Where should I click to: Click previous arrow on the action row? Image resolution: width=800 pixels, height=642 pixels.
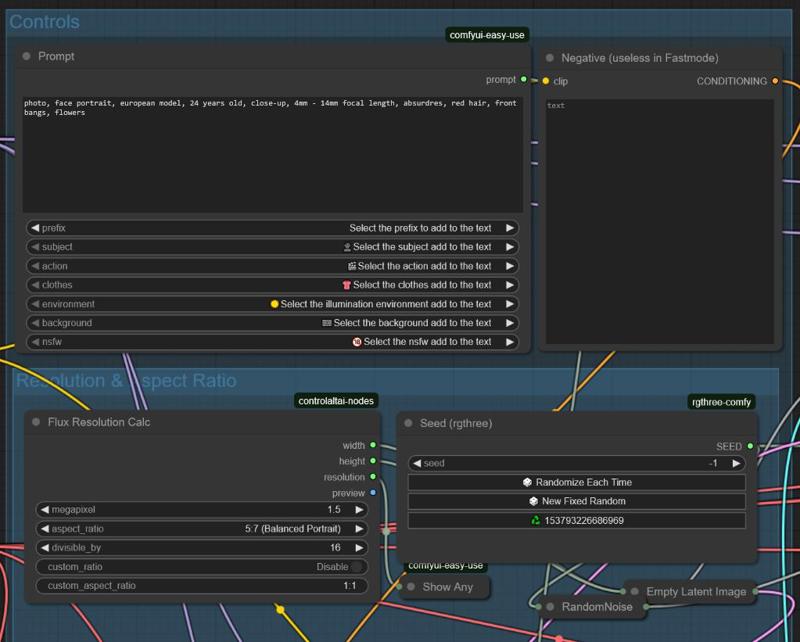[35, 266]
